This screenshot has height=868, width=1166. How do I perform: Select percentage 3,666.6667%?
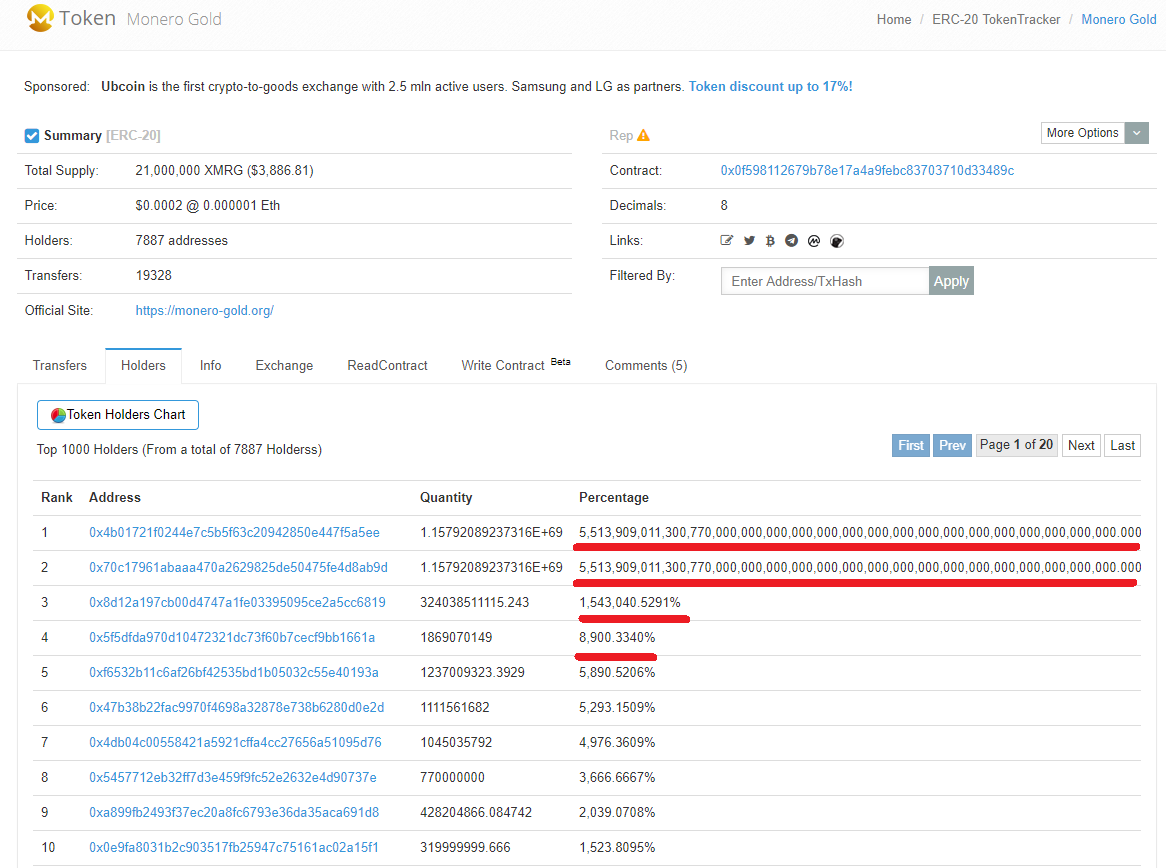(x=617, y=777)
